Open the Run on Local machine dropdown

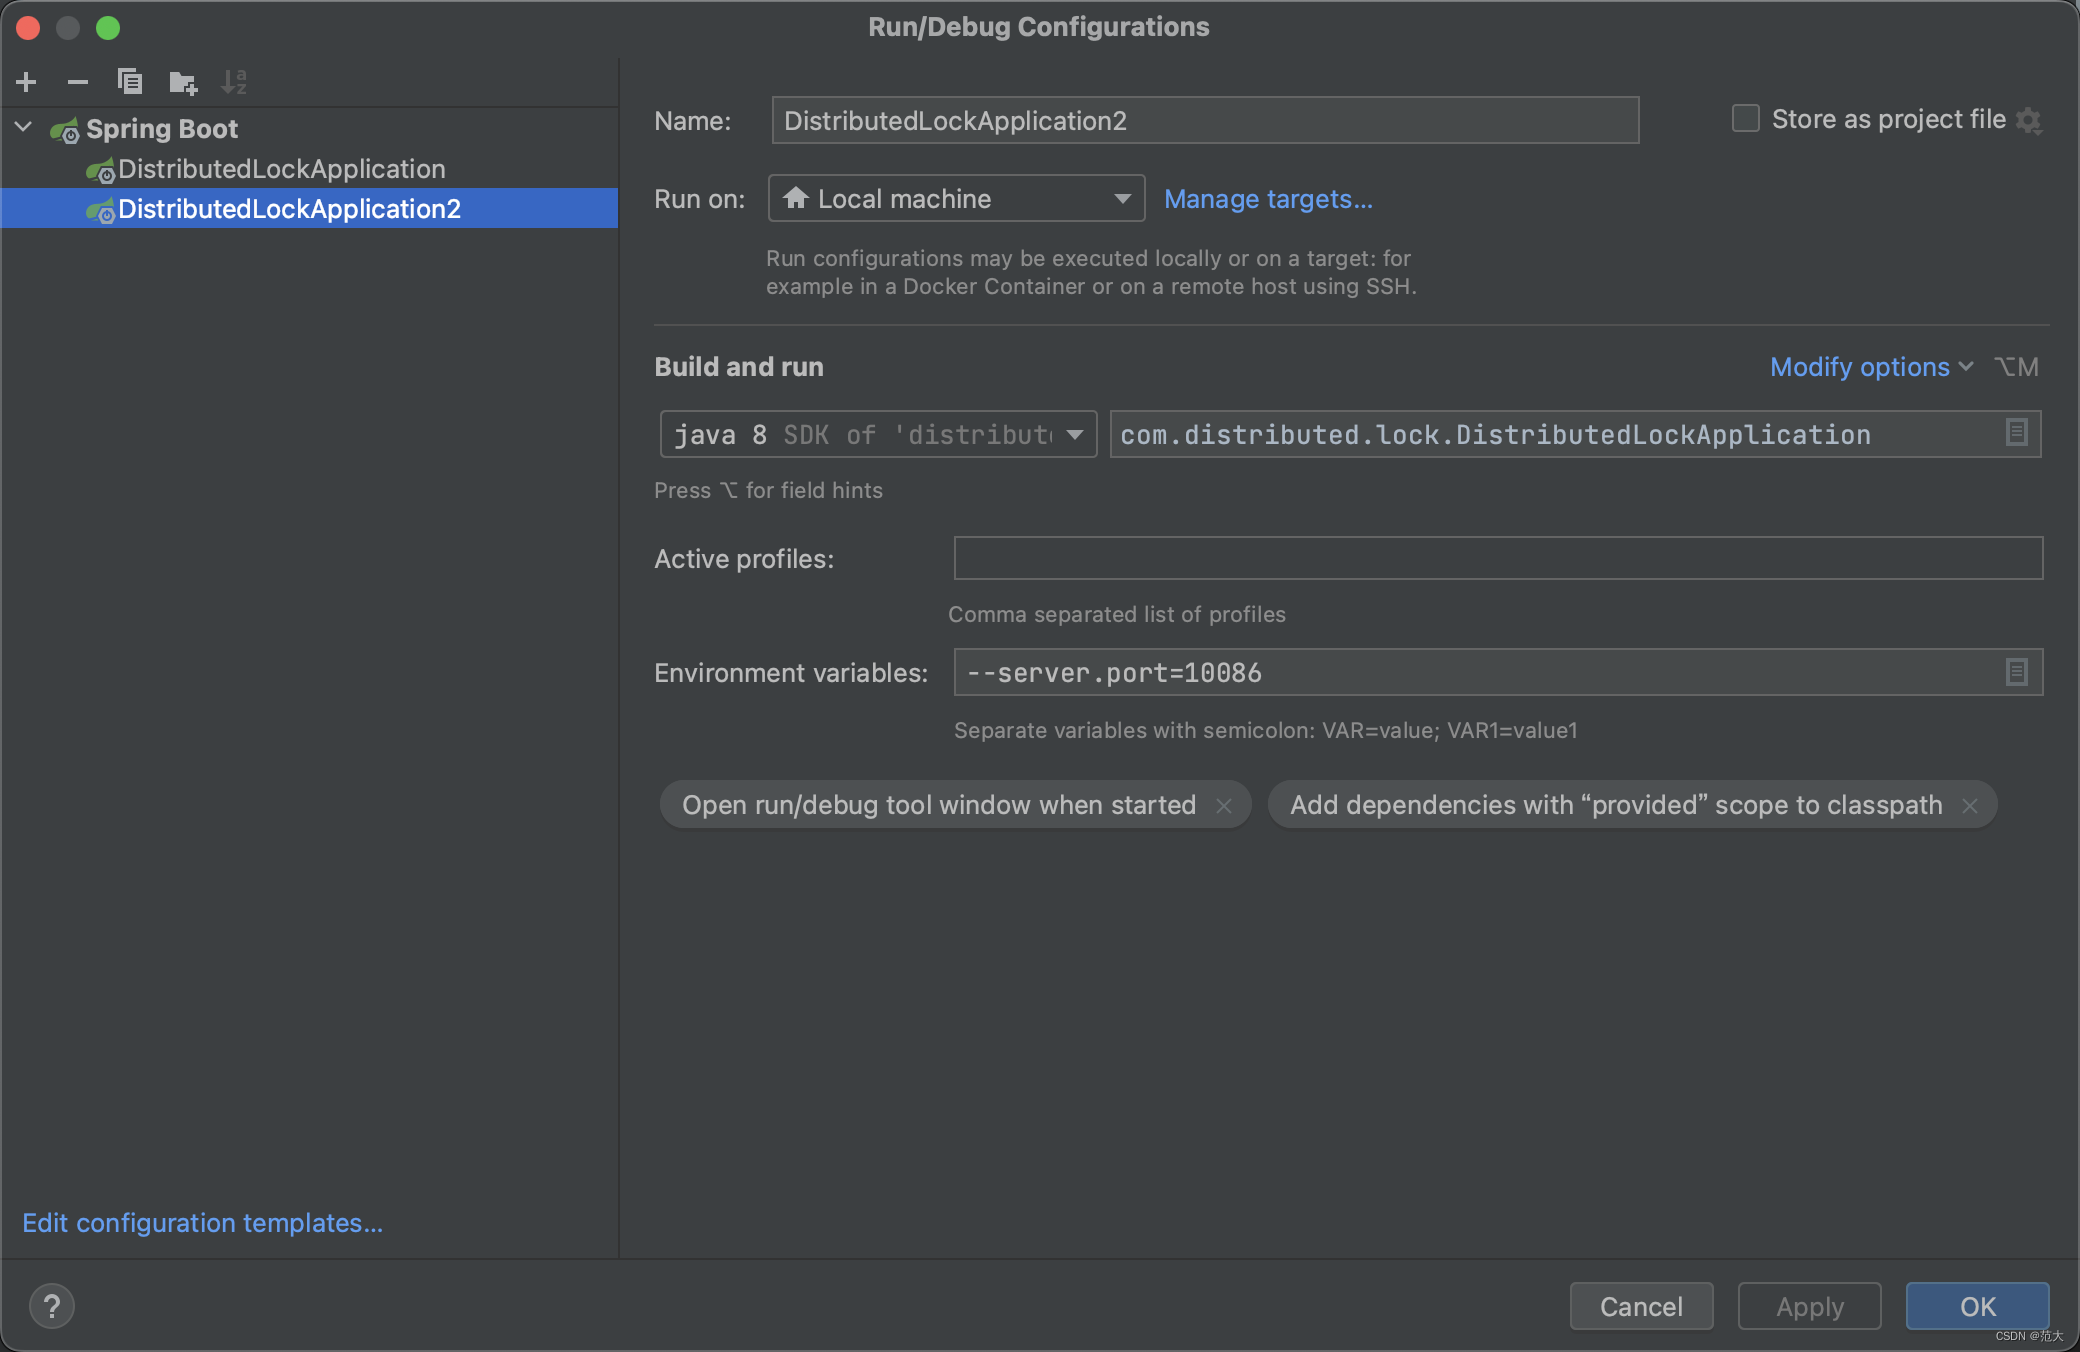(x=956, y=199)
